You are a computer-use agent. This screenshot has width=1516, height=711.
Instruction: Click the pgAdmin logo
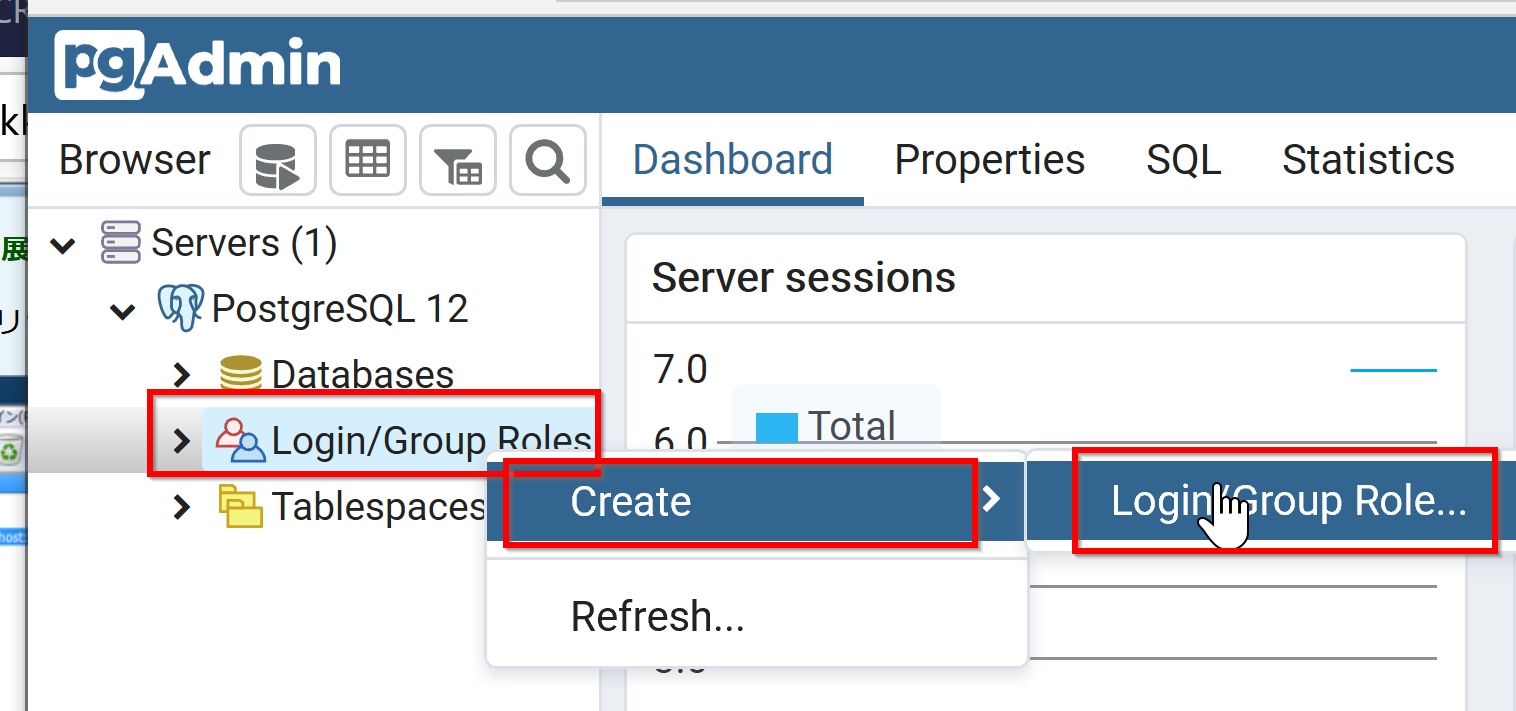(197, 66)
